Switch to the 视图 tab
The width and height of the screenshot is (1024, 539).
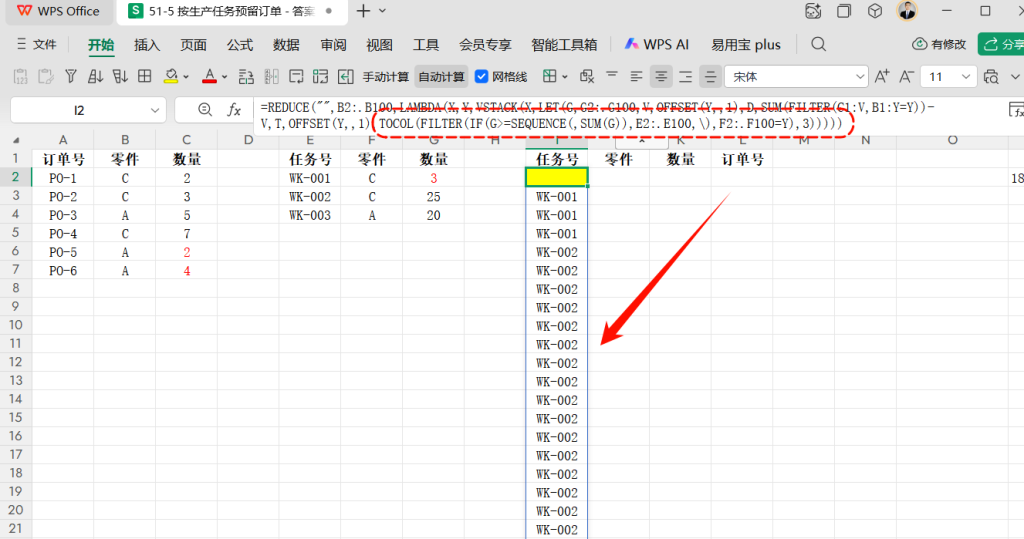(379, 44)
